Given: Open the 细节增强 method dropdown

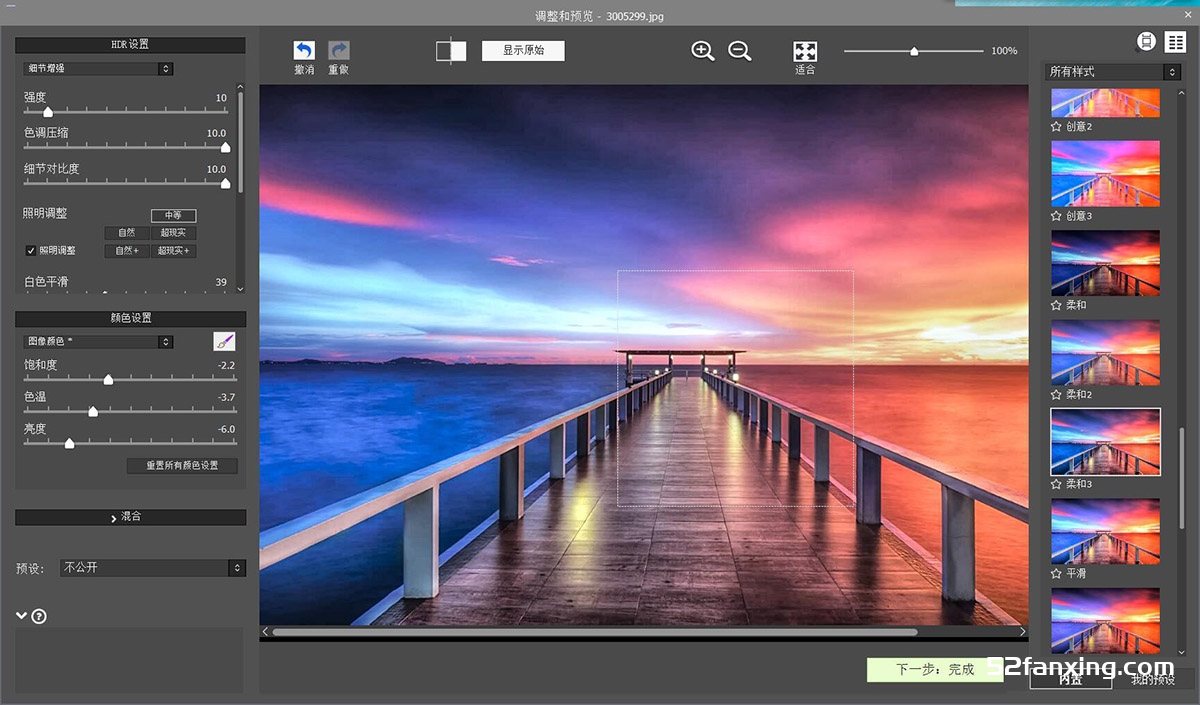Looking at the screenshot, I should click(x=98, y=69).
